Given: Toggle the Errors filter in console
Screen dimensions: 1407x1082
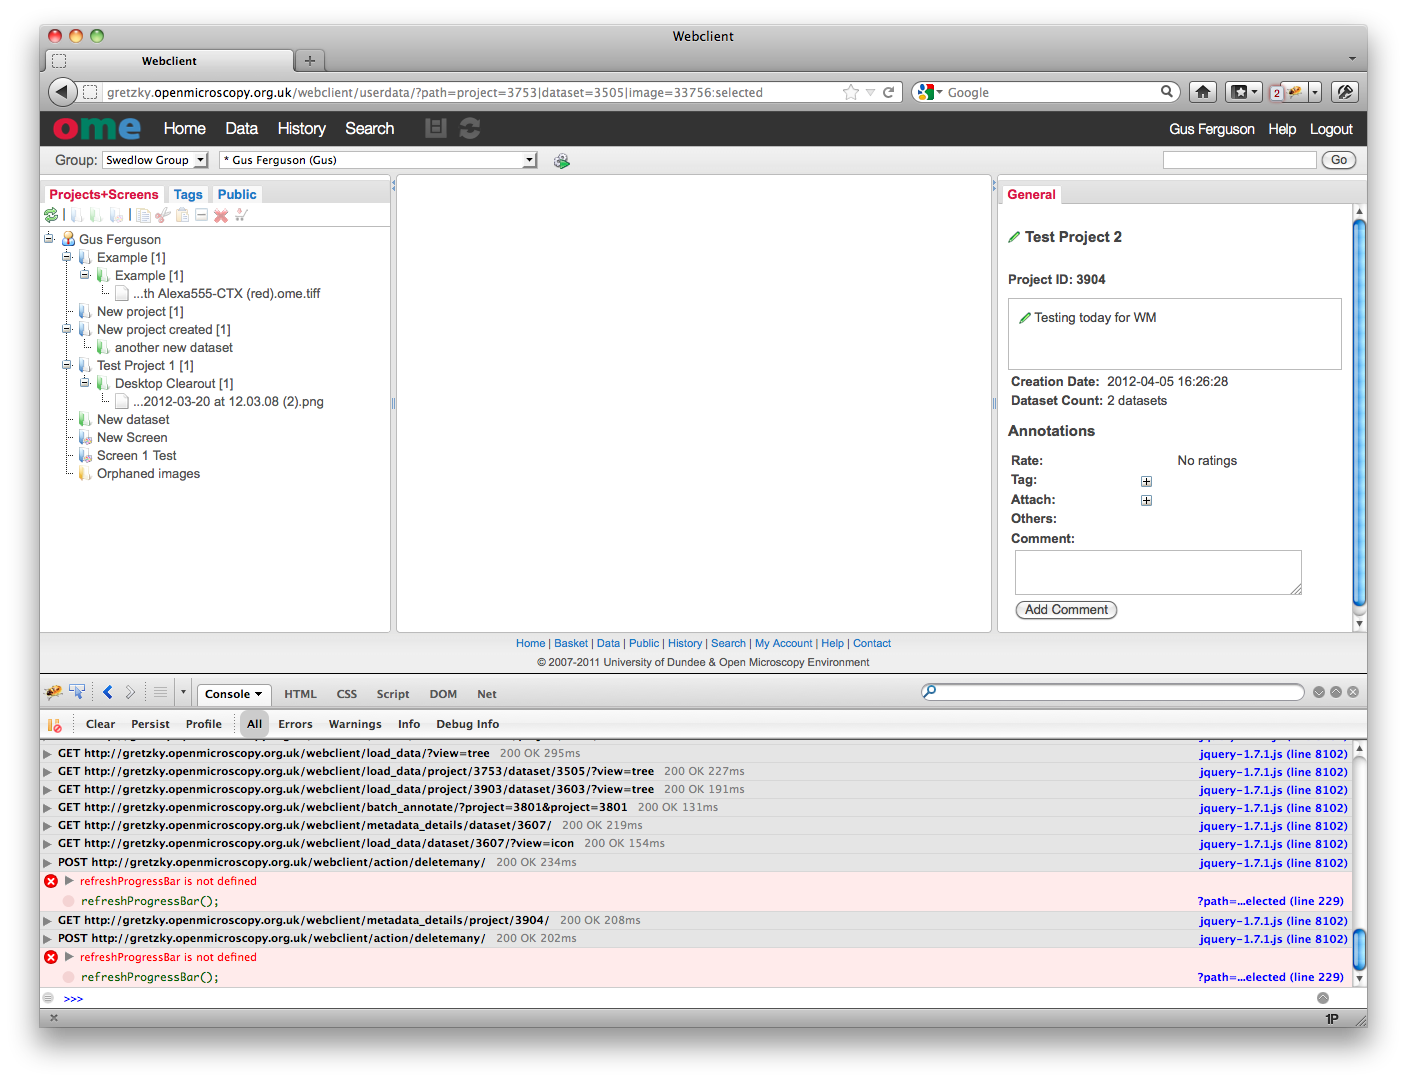Looking at the screenshot, I should (x=295, y=724).
